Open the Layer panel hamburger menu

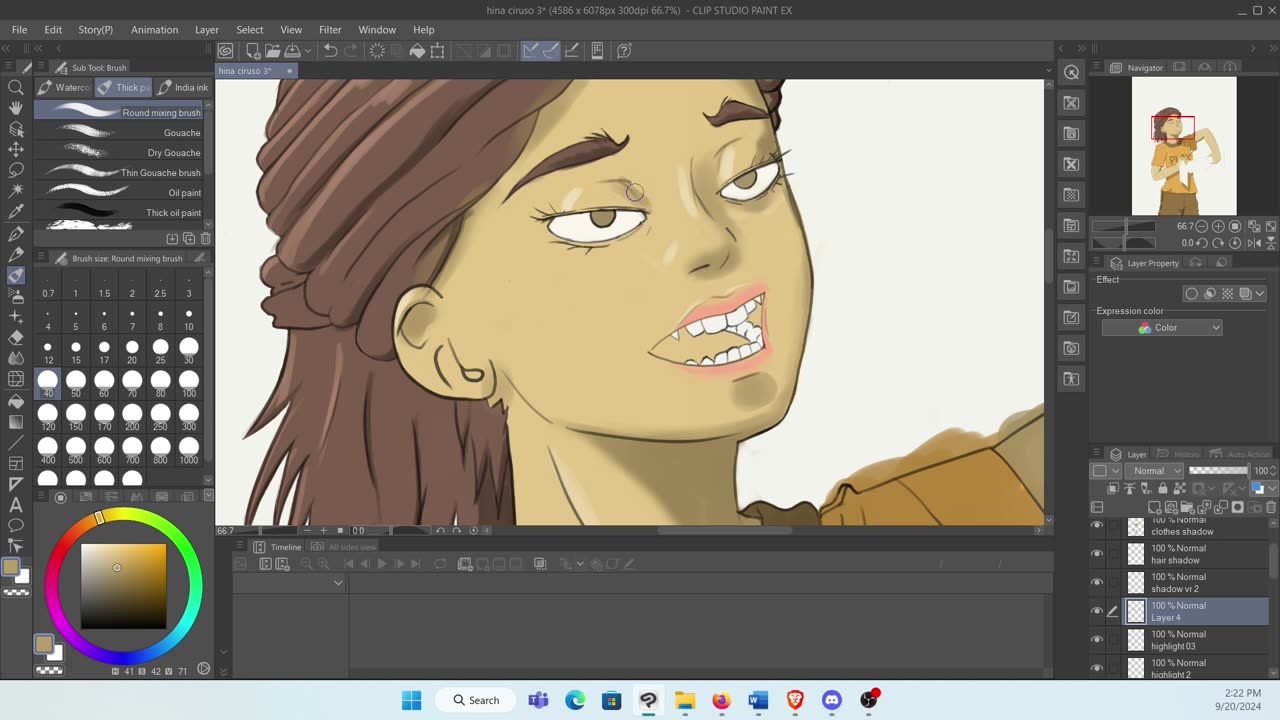click(1097, 454)
